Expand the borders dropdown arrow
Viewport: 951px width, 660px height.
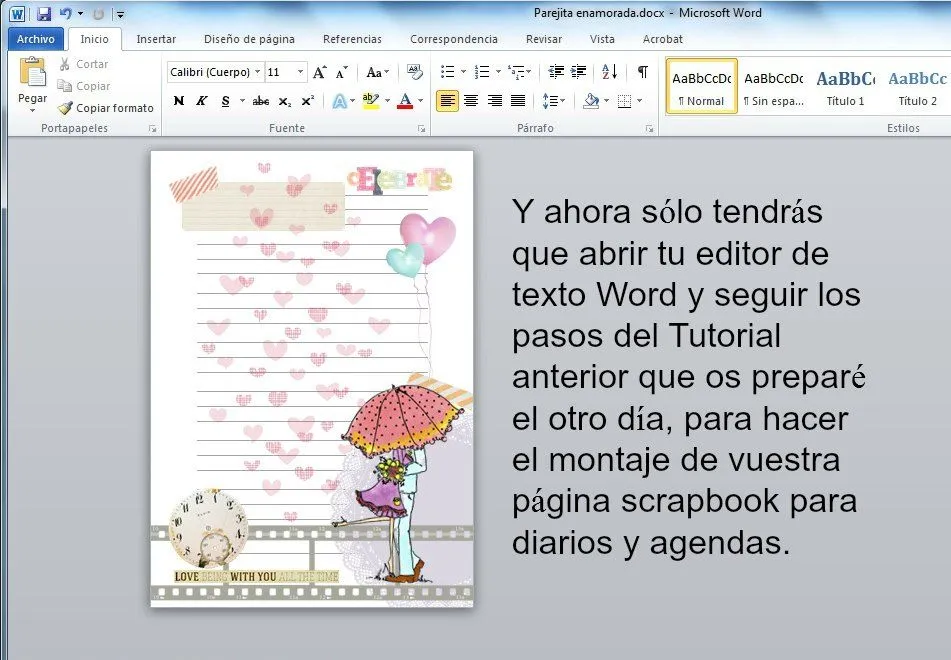pos(640,101)
